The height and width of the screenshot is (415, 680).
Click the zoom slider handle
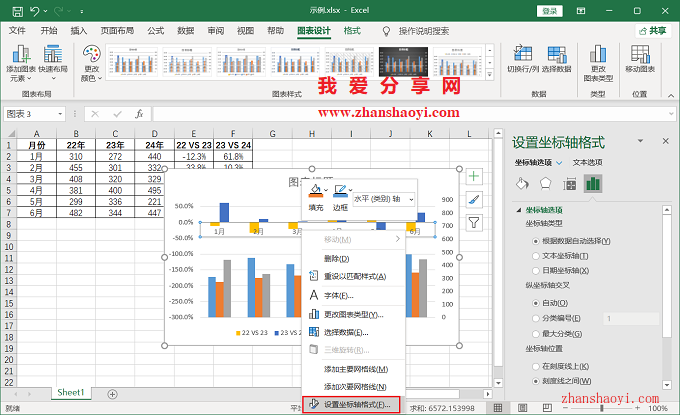[602, 408]
